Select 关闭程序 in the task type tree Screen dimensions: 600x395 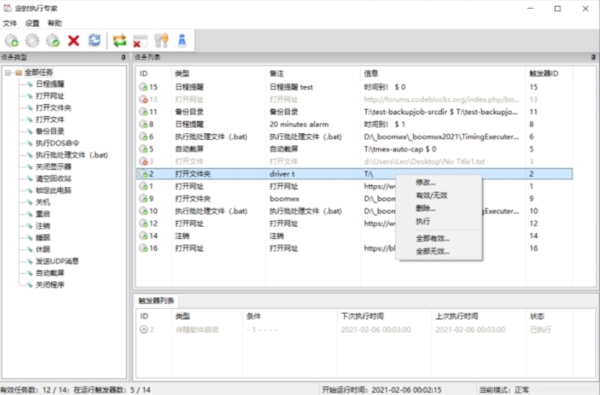tap(50, 285)
